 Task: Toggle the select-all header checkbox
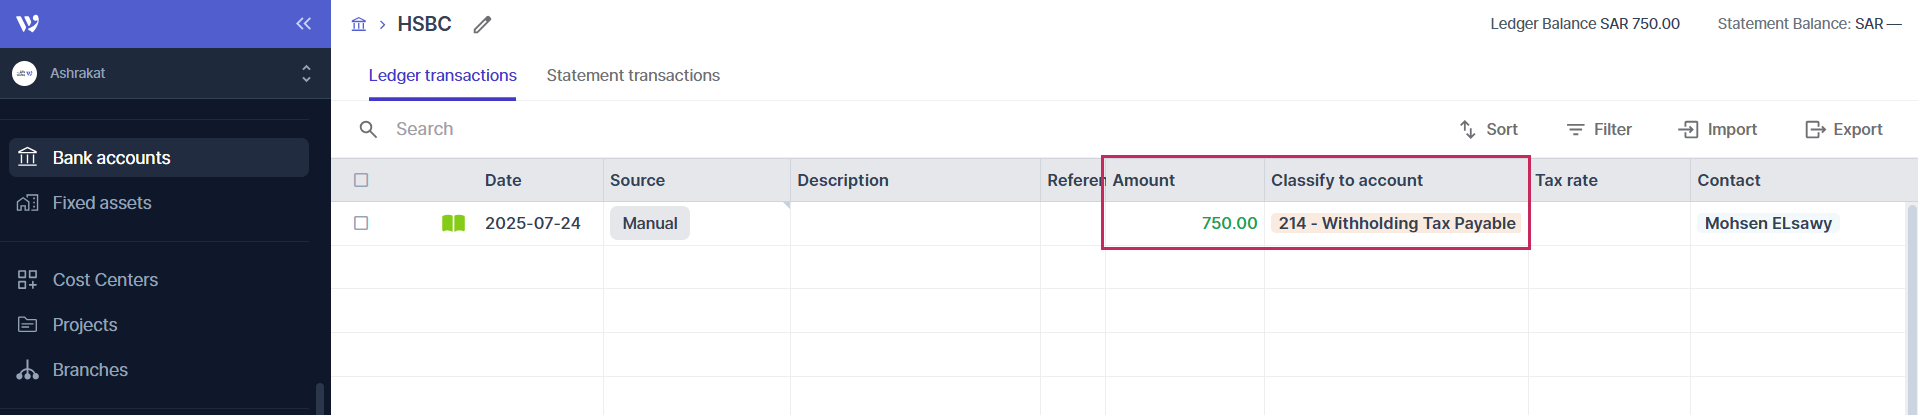click(361, 180)
